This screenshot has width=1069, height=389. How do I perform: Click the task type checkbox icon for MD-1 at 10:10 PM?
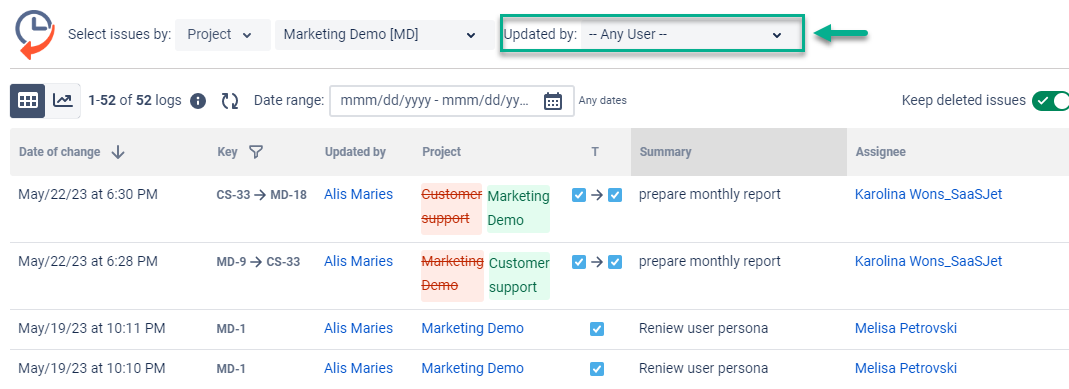point(597,369)
